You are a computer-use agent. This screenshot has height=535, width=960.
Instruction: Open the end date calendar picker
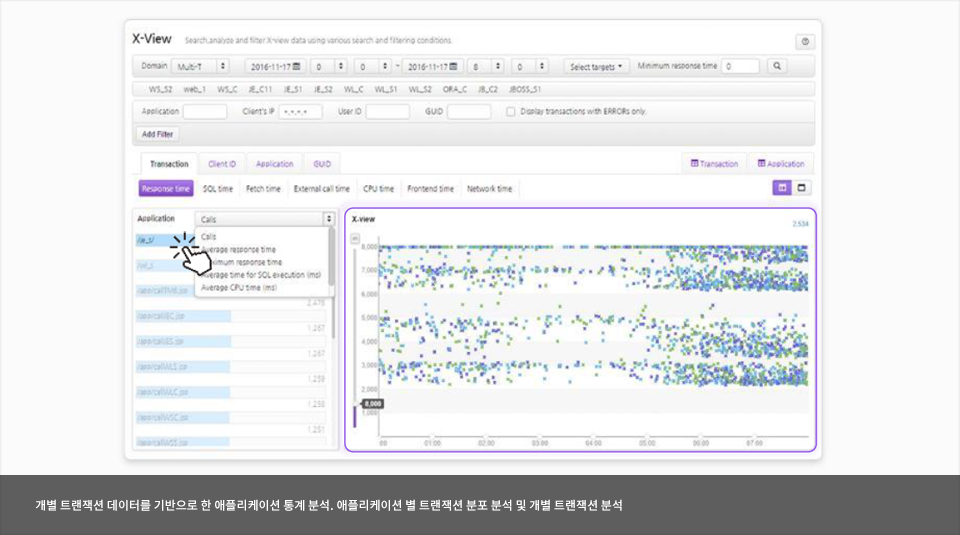453,67
